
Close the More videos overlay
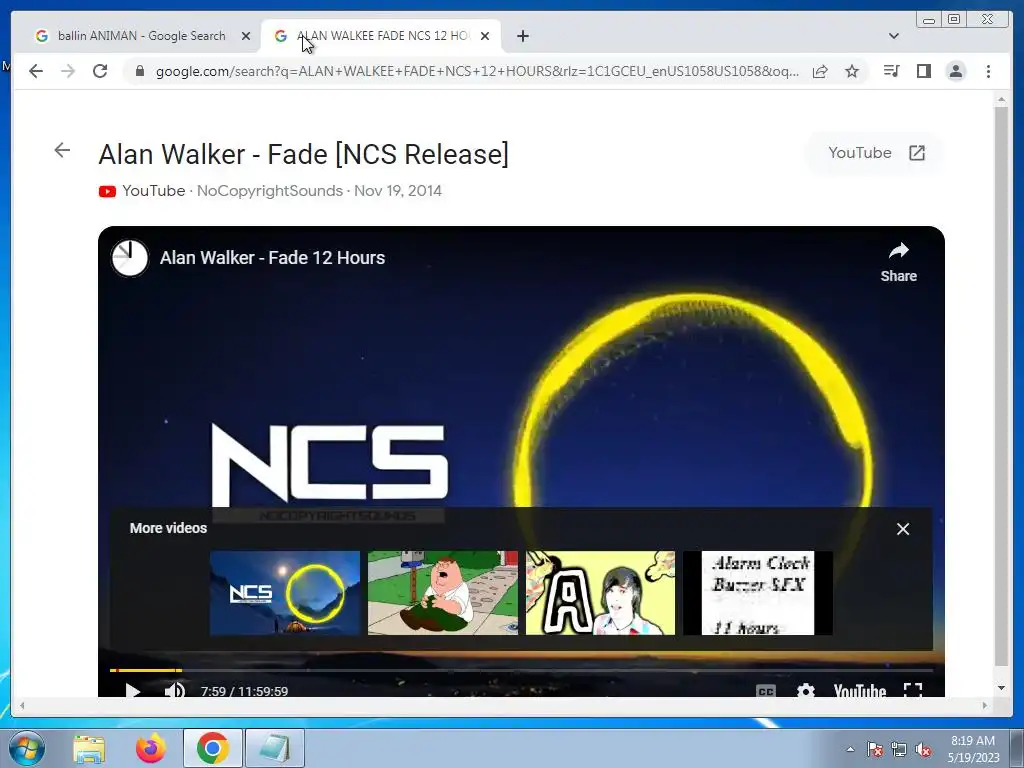pyautogui.click(x=903, y=529)
